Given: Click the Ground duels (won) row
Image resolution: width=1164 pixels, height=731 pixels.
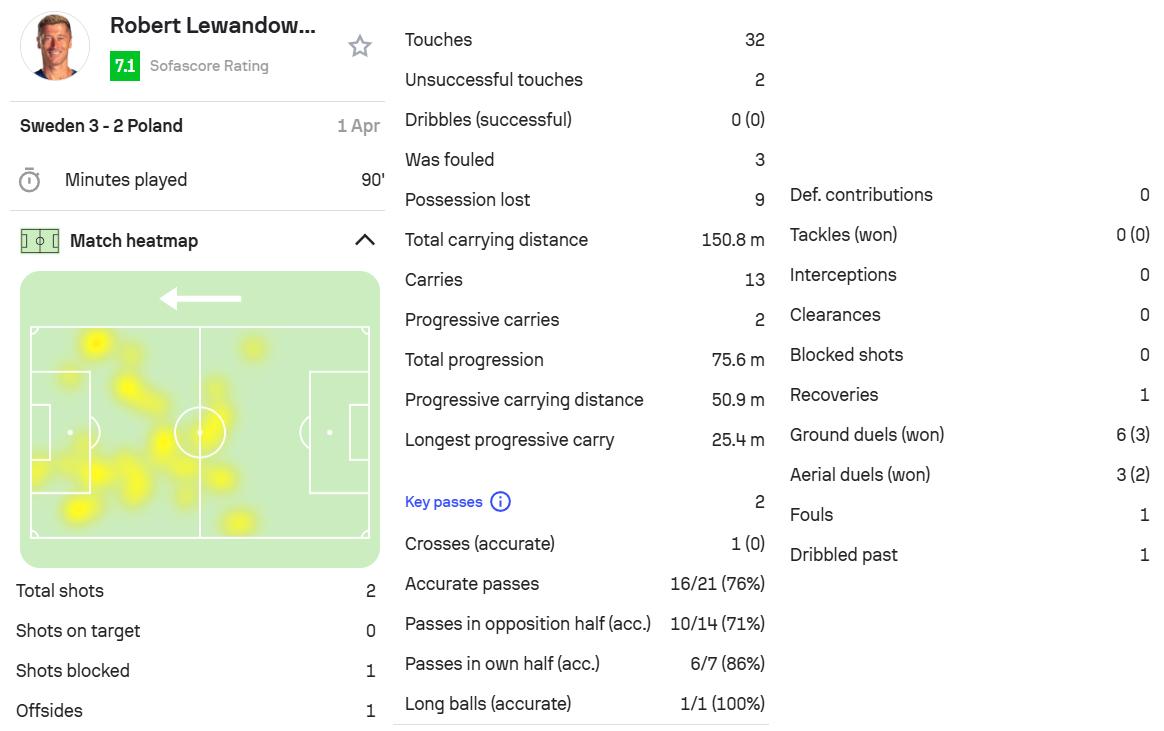Looking at the screenshot, I should click(968, 435).
